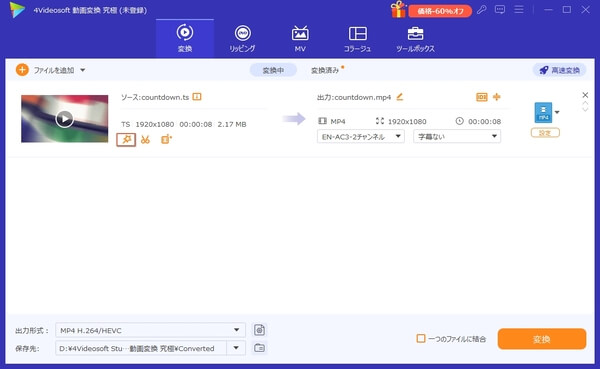Open the metadata ID3 editor icon
Image resolution: width=600 pixels, height=369 pixels.
(481, 97)
